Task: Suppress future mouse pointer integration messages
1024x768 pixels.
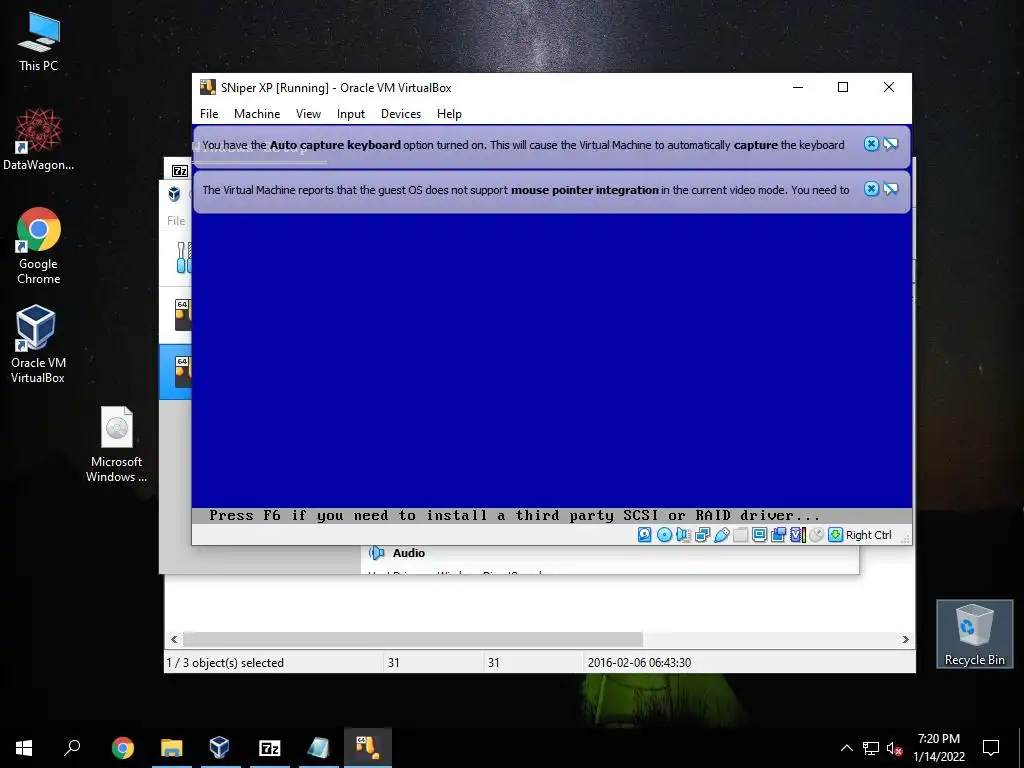Action: pyautogui.click(x=891, y=189)
